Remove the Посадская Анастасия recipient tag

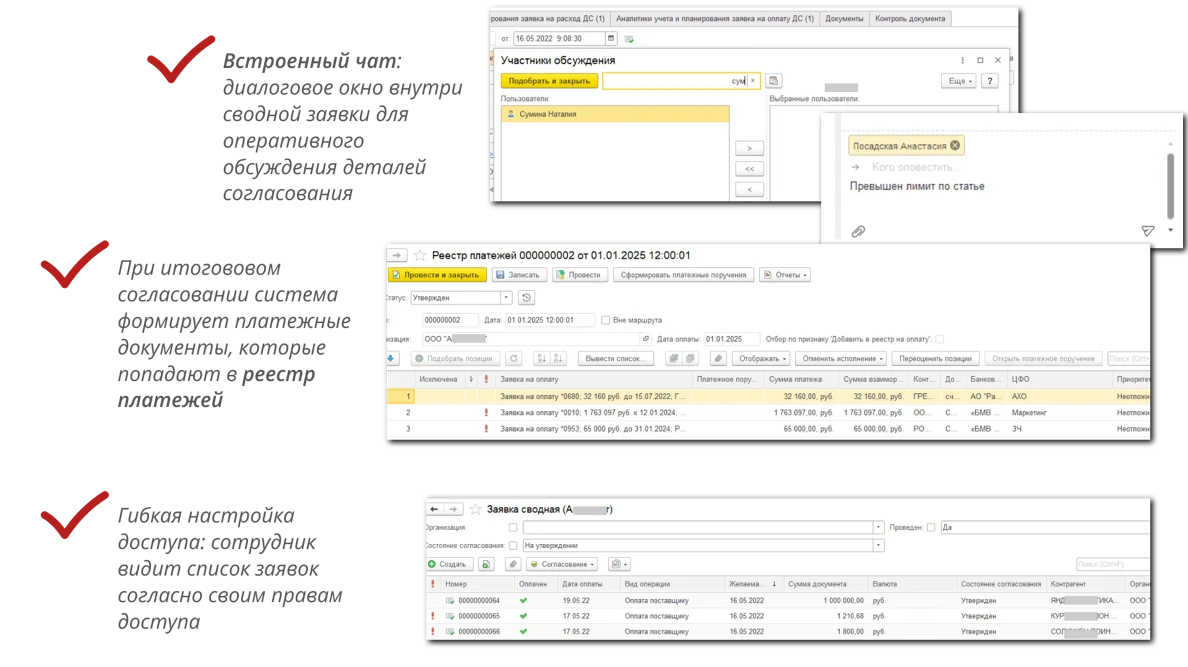click(x=955, y=145)
